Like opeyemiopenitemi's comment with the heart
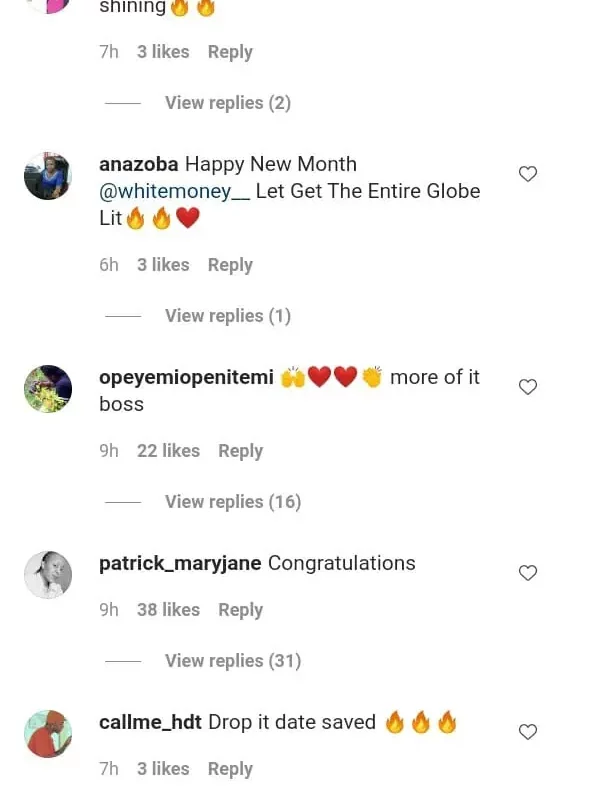The image size is (600, 800). 528,387
